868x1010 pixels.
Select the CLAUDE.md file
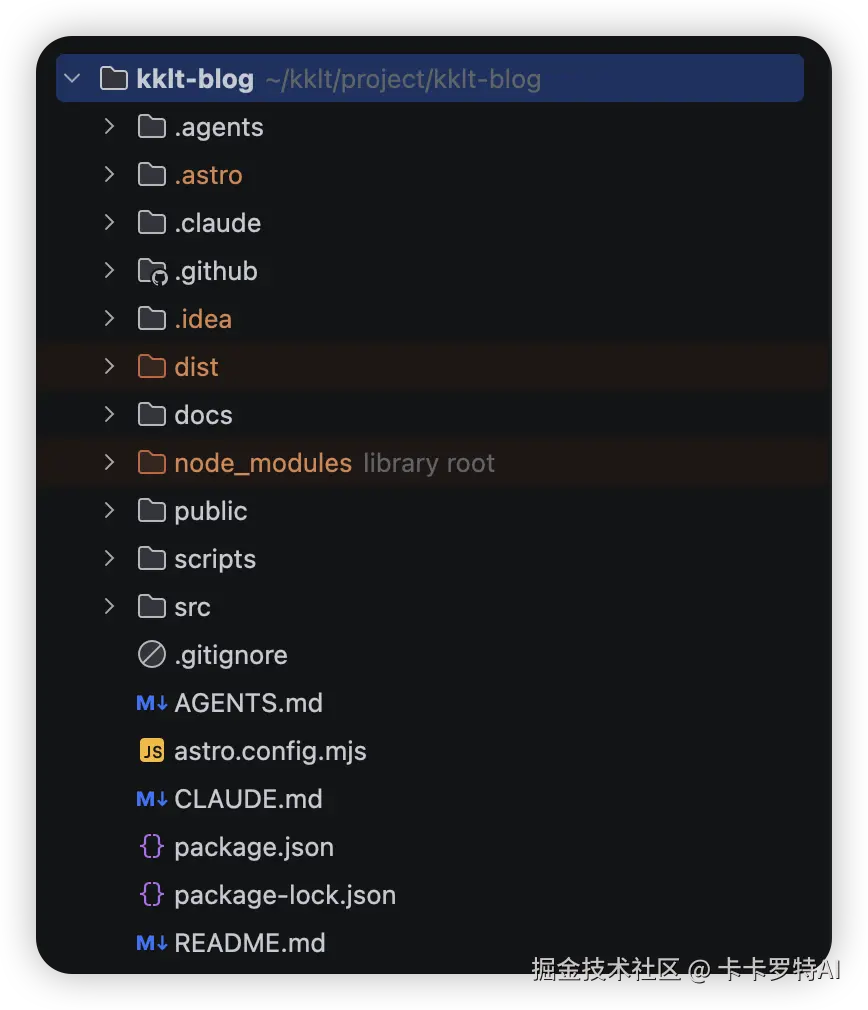[x=248, y=799]
